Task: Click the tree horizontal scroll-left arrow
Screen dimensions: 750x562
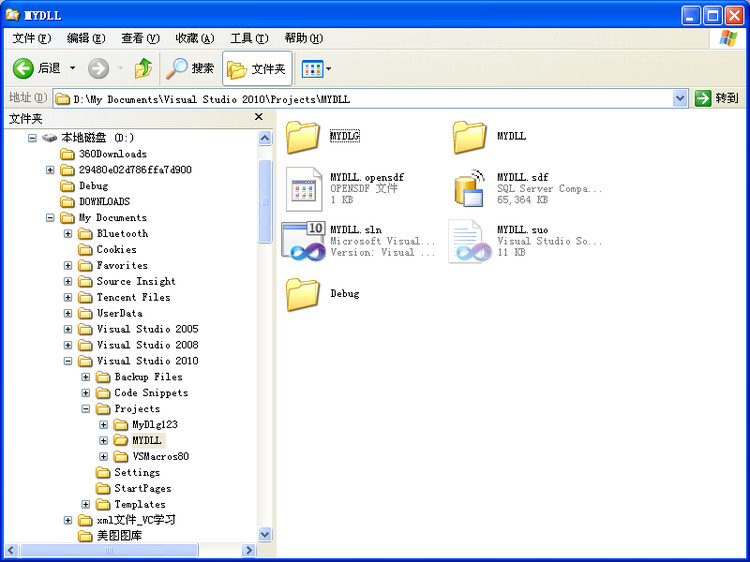Action: pos(11,550)
